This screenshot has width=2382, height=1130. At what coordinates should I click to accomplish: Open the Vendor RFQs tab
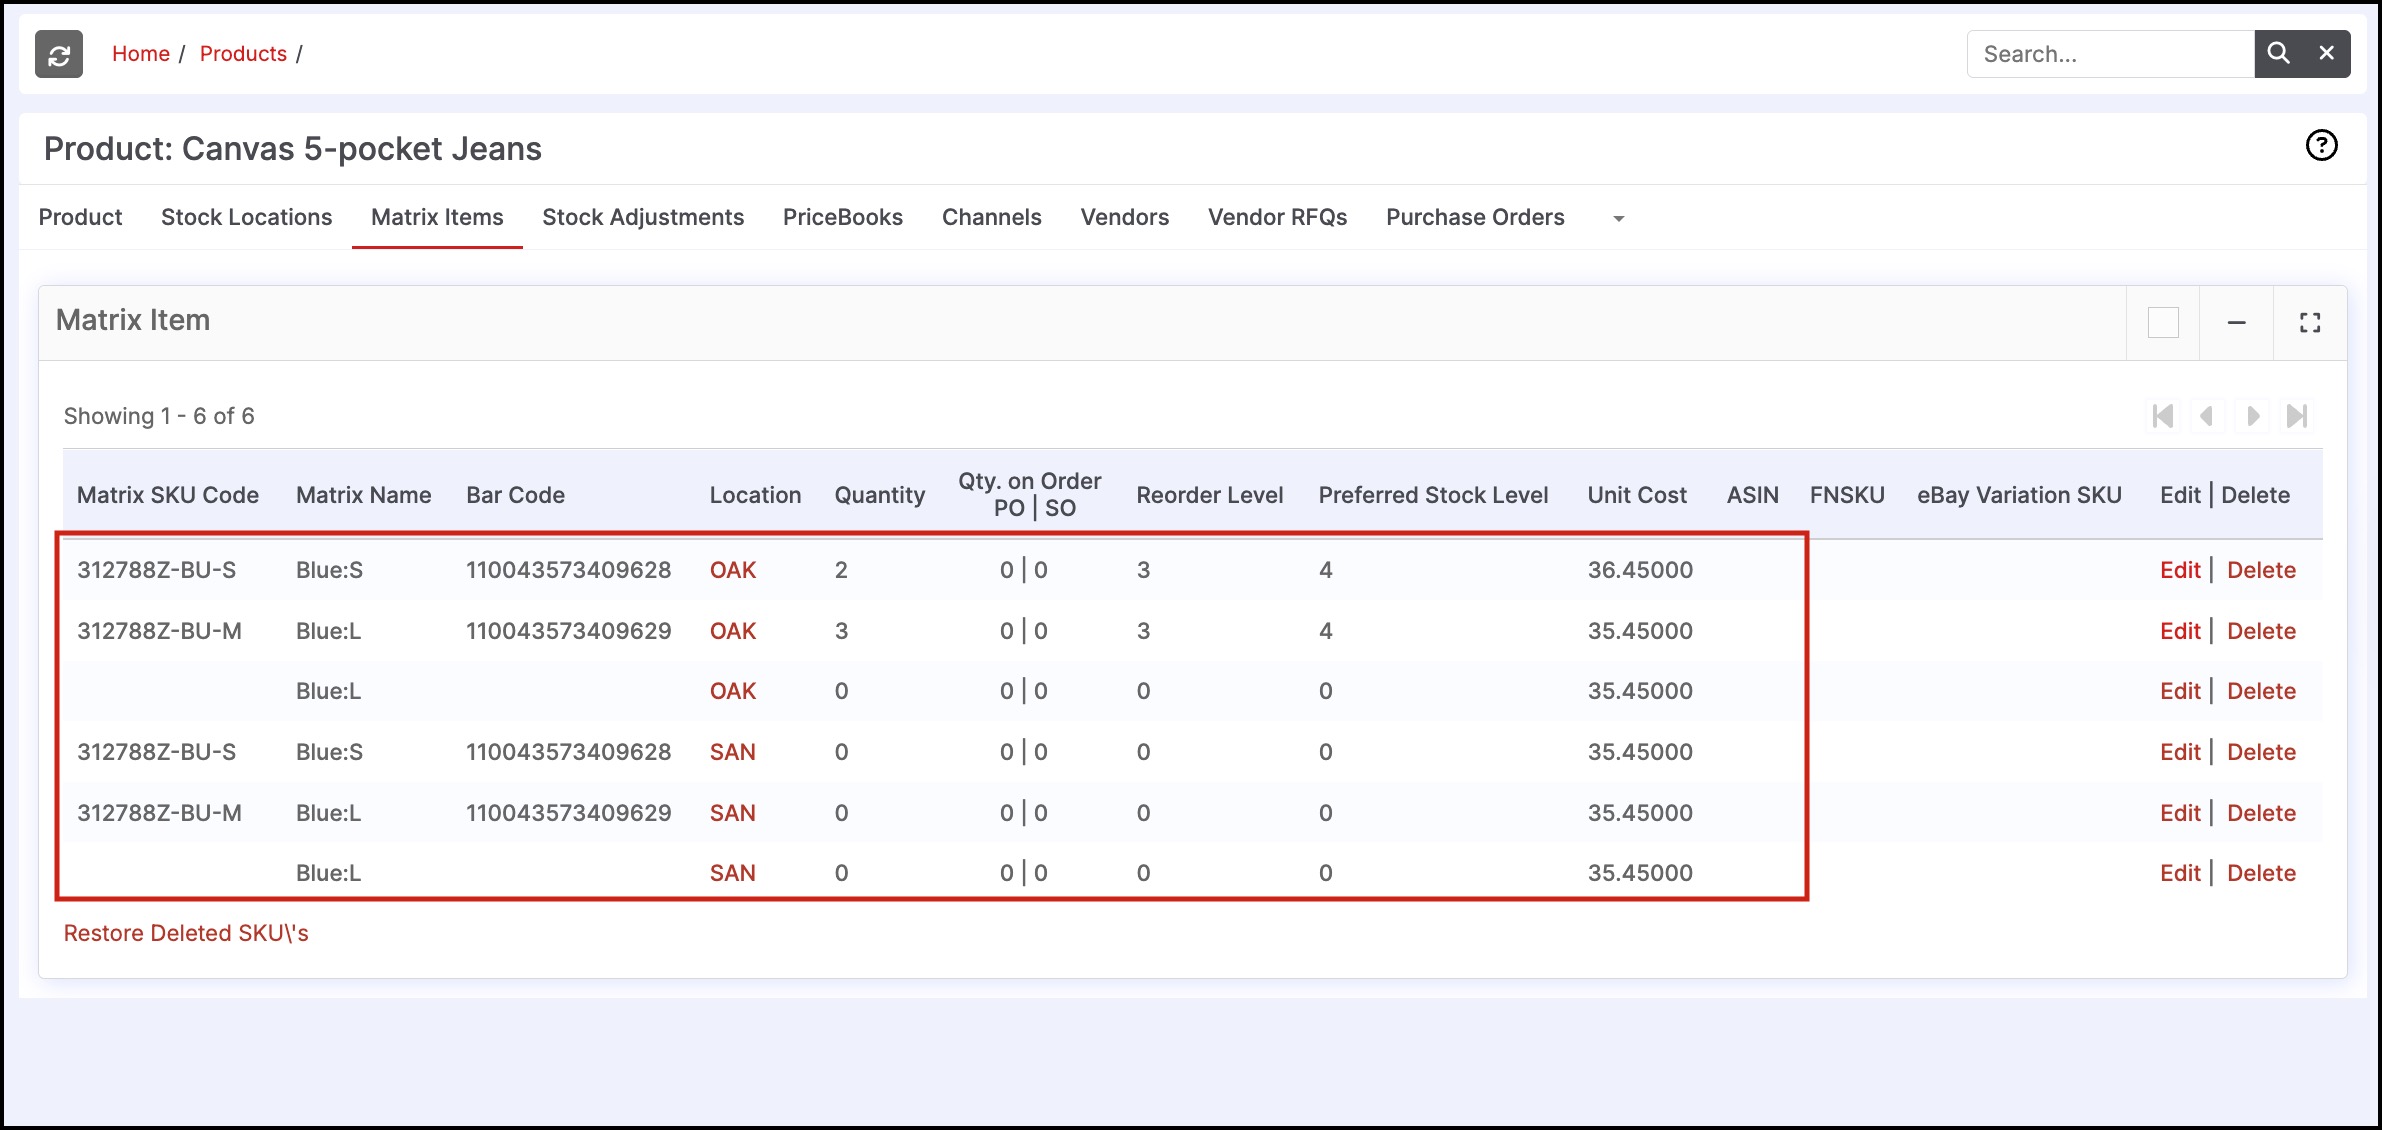(1277, 217)
